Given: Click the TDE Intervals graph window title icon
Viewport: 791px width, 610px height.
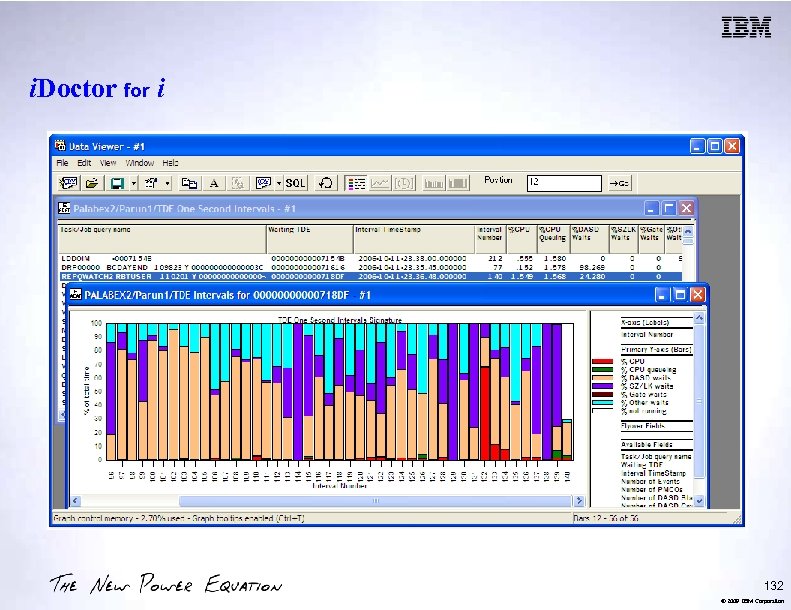Looking at the screenshot, I should [x=75, y=294].
